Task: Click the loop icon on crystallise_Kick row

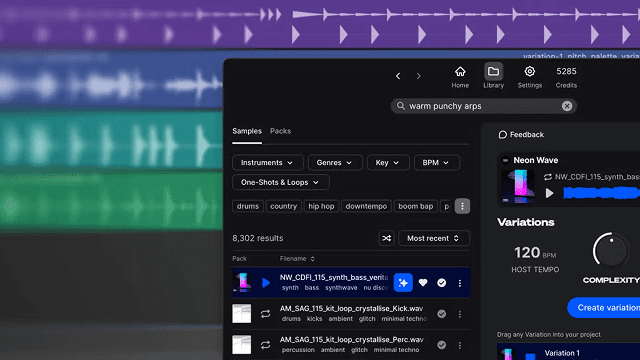Action: [265, 314]
